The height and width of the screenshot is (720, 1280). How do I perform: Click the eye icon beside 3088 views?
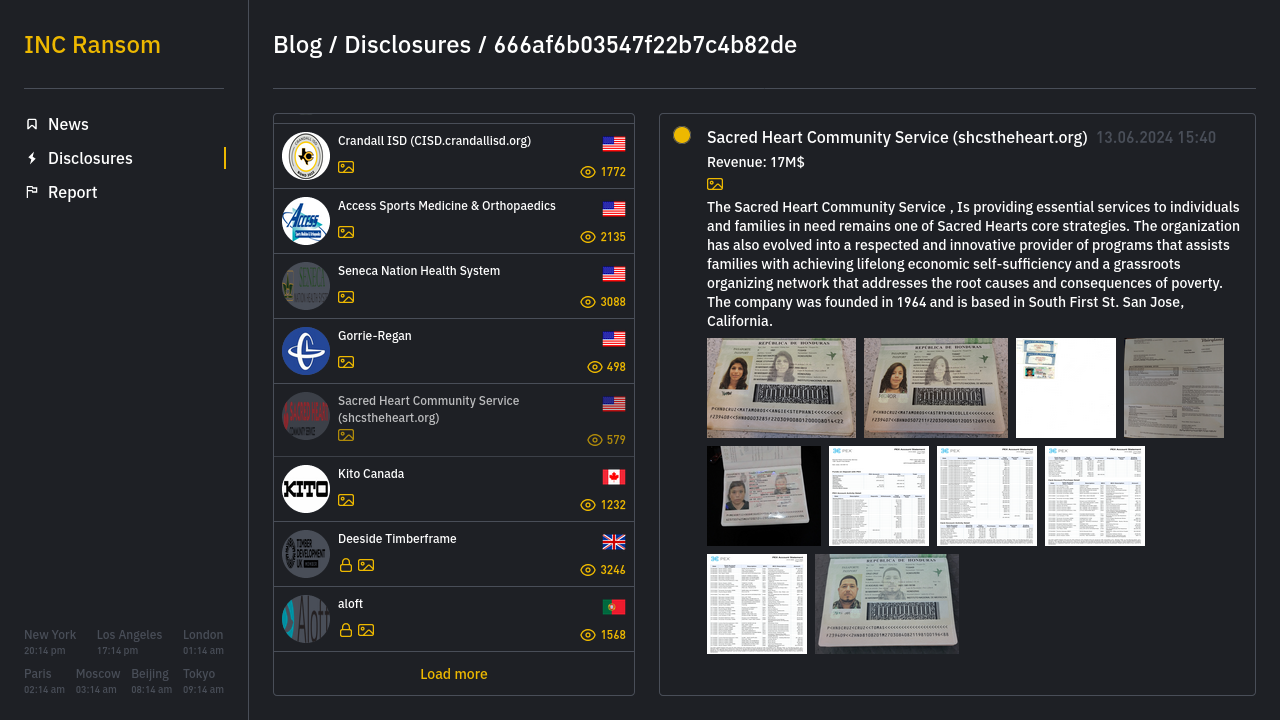click(x=588, y=302)
